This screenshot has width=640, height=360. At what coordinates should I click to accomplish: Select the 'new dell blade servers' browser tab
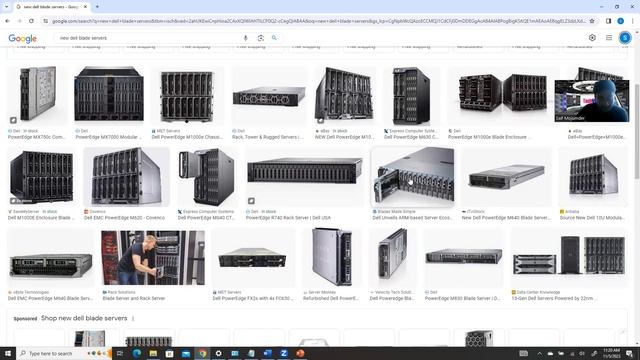51,7
